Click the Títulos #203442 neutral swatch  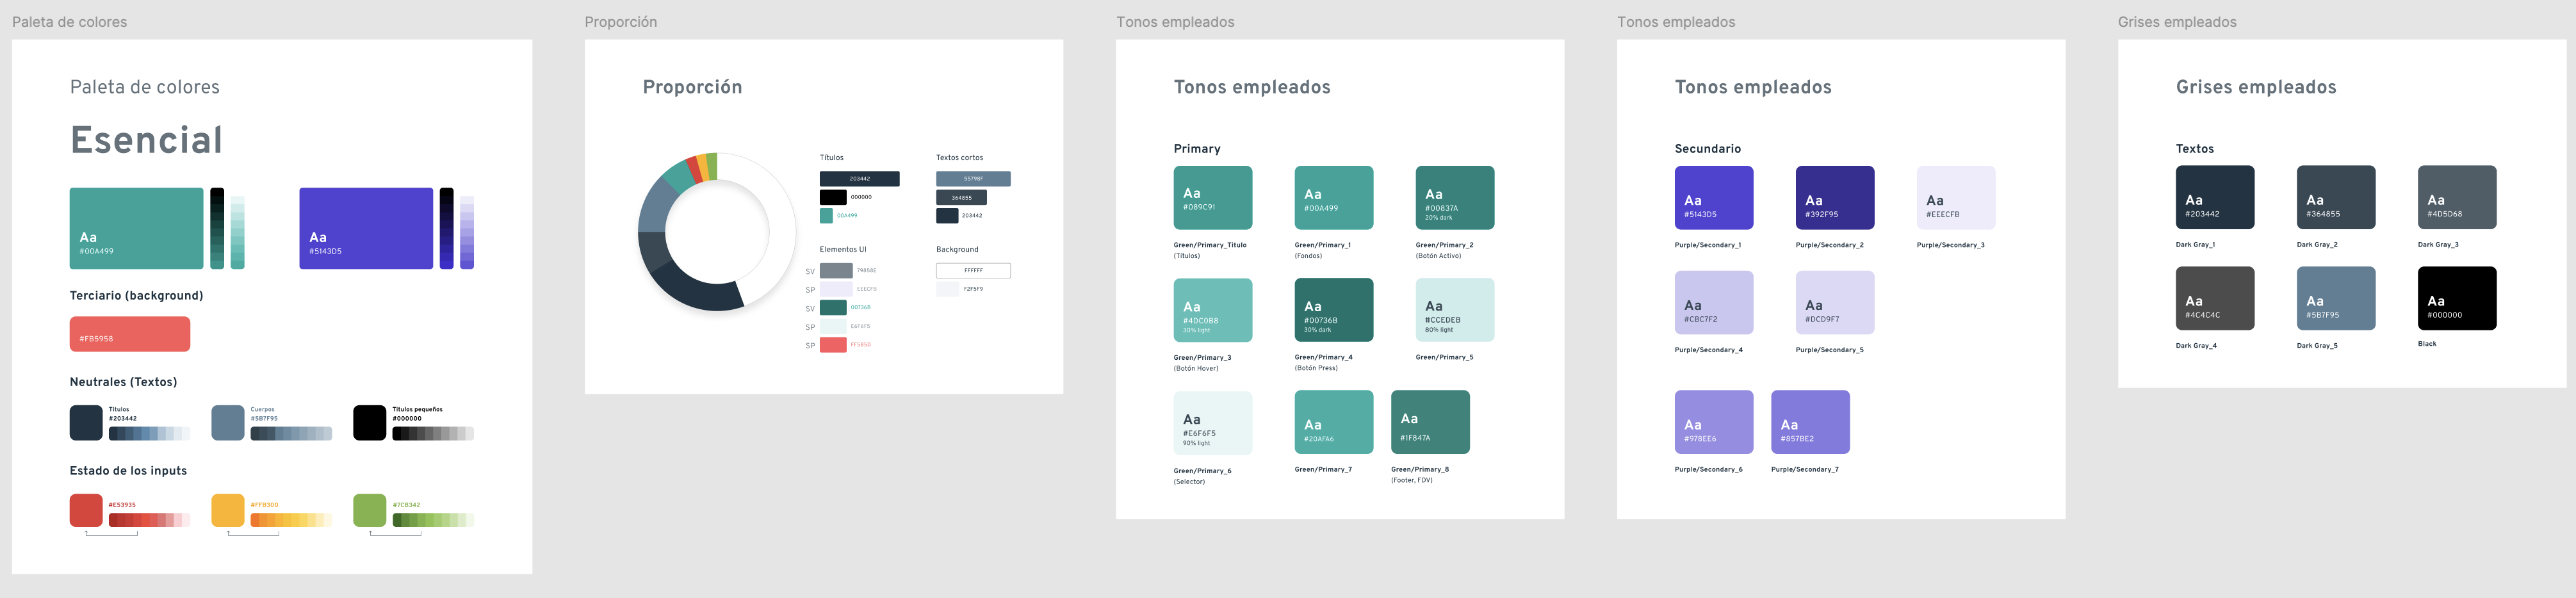tap(85, 422)
